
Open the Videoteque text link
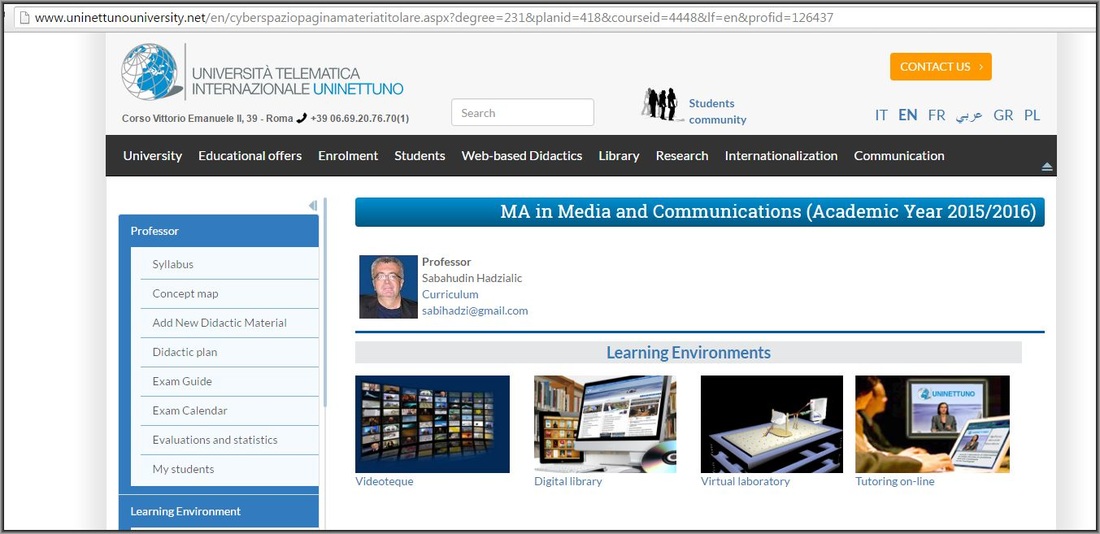point(384,481)
